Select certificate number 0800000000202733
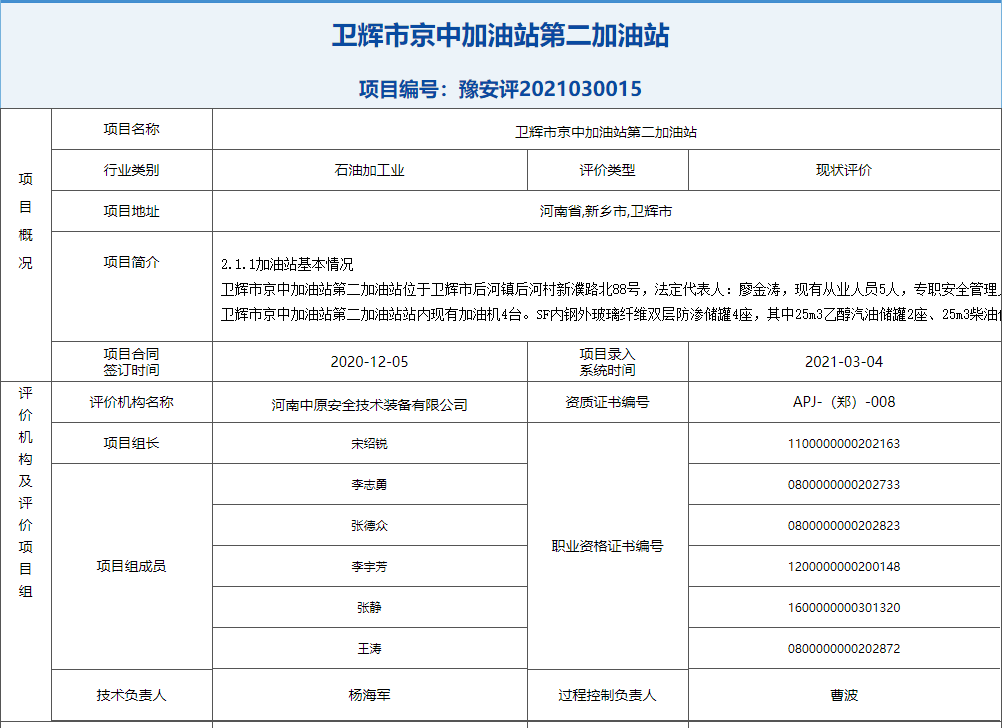Screen dimensions: 1002x728 (844, 484)
